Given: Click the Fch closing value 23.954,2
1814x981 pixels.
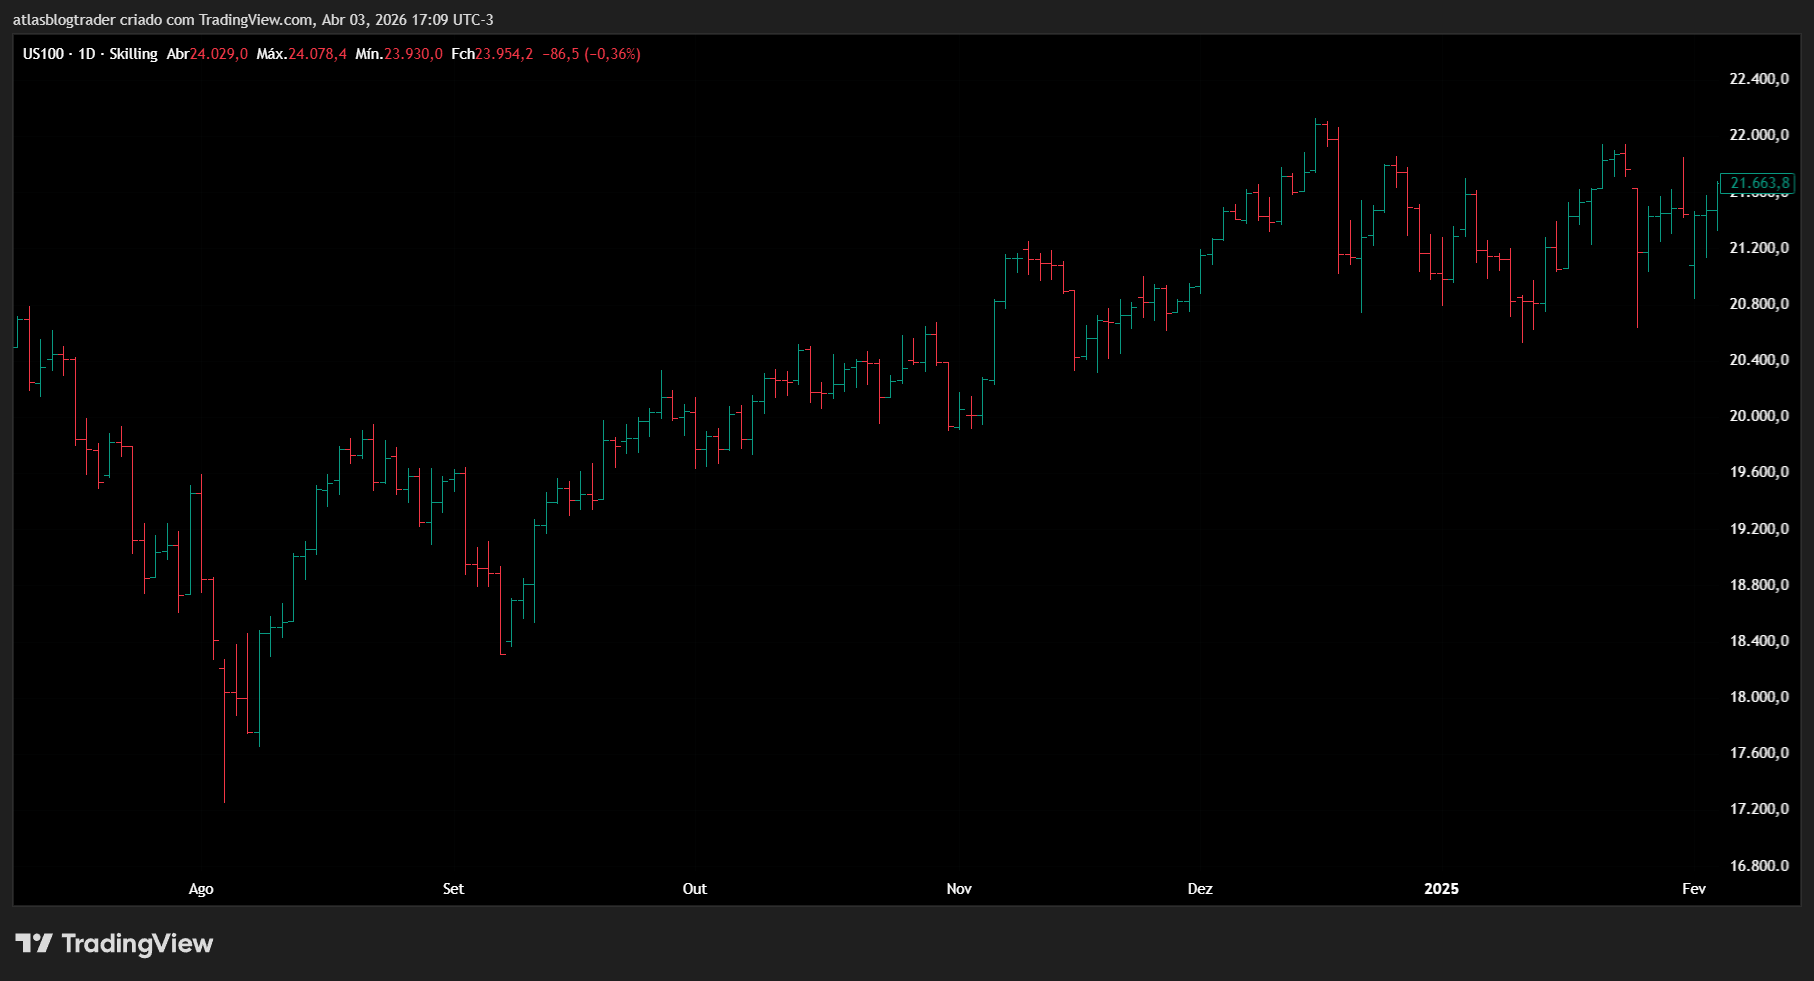Looking at the screenshot, I should click(504, 54).
